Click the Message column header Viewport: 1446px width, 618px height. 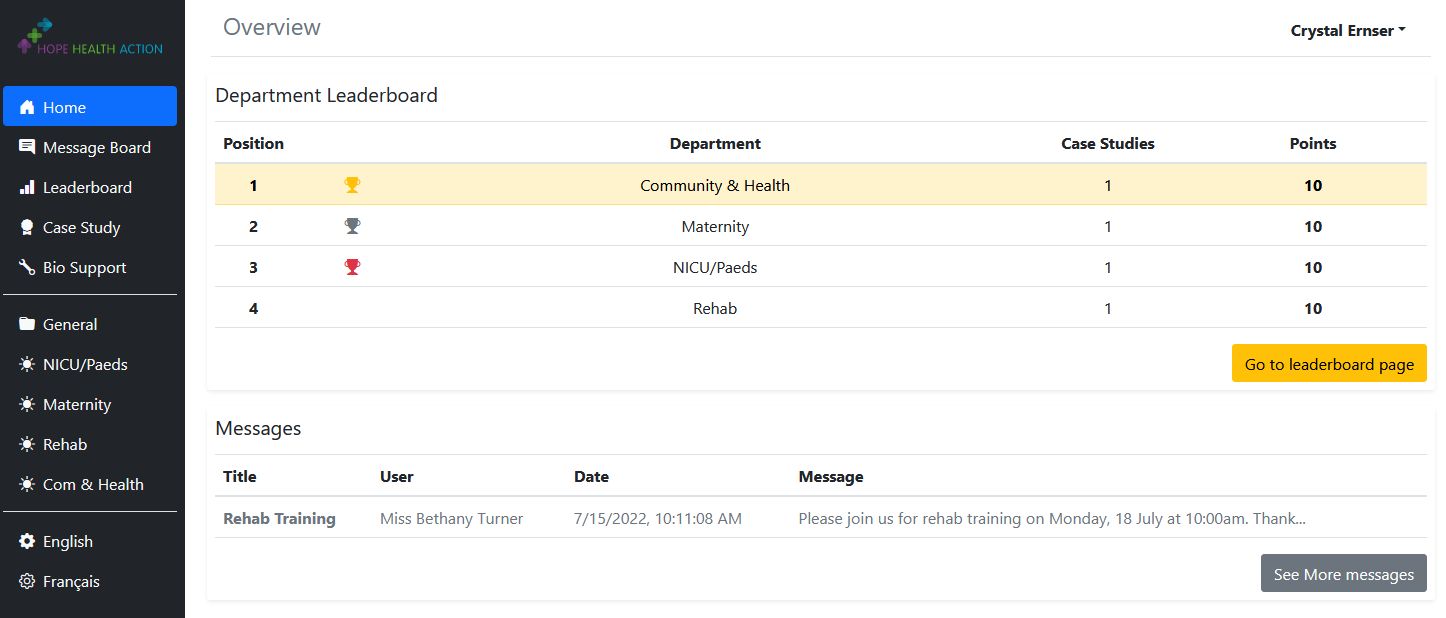point(831,476)
